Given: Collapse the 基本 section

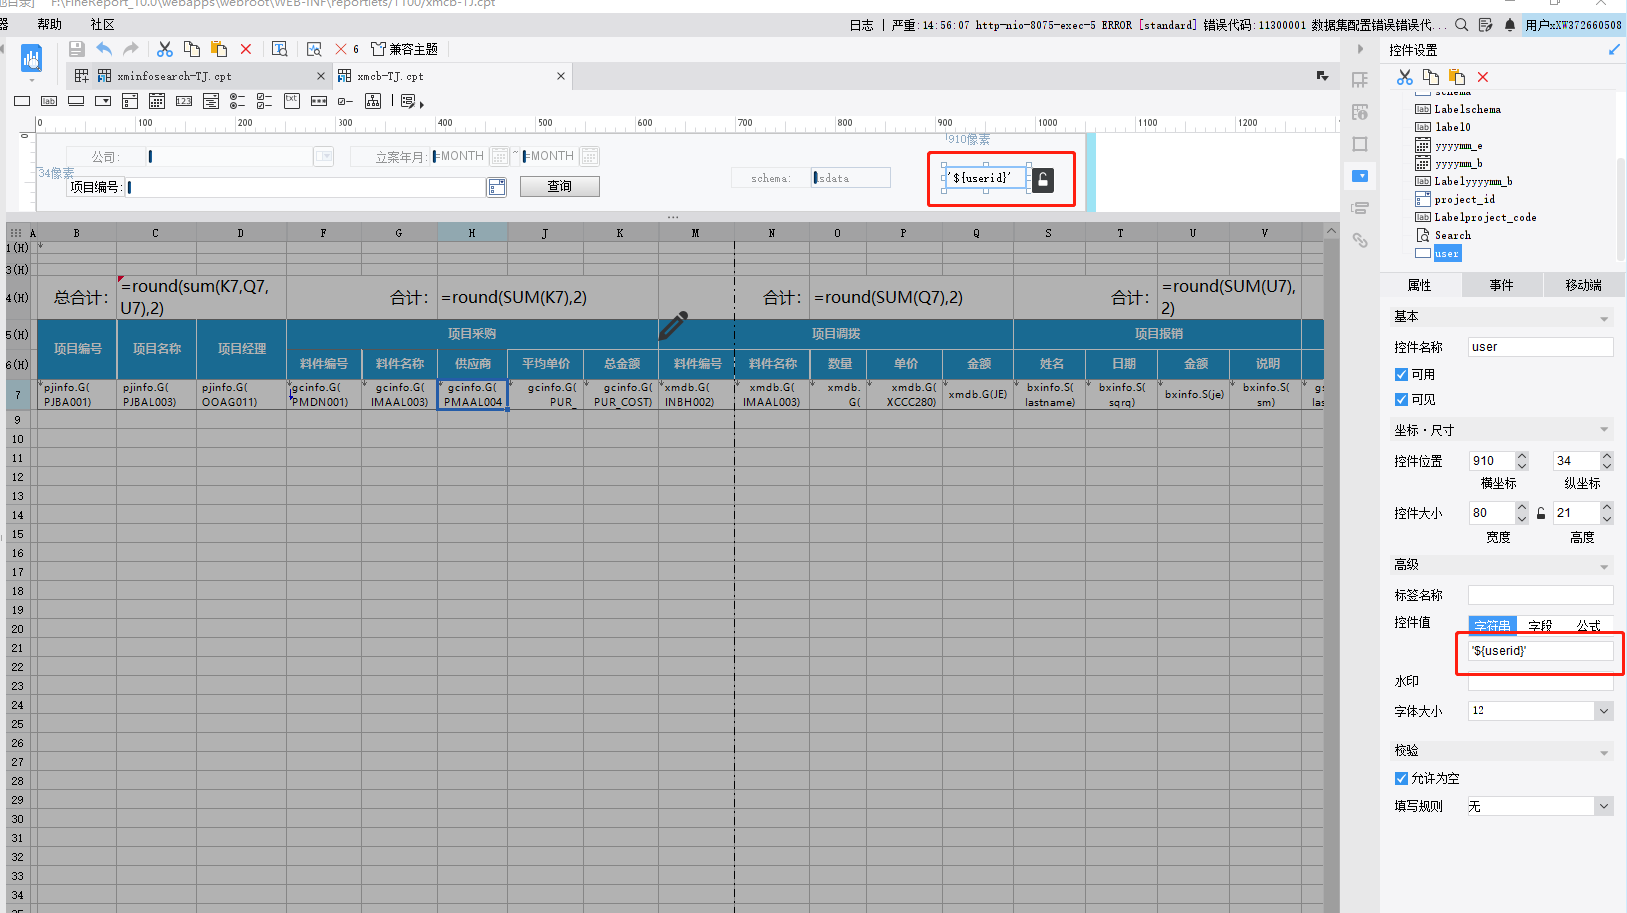Looking at the screenshot, I should click(1604, 318).
